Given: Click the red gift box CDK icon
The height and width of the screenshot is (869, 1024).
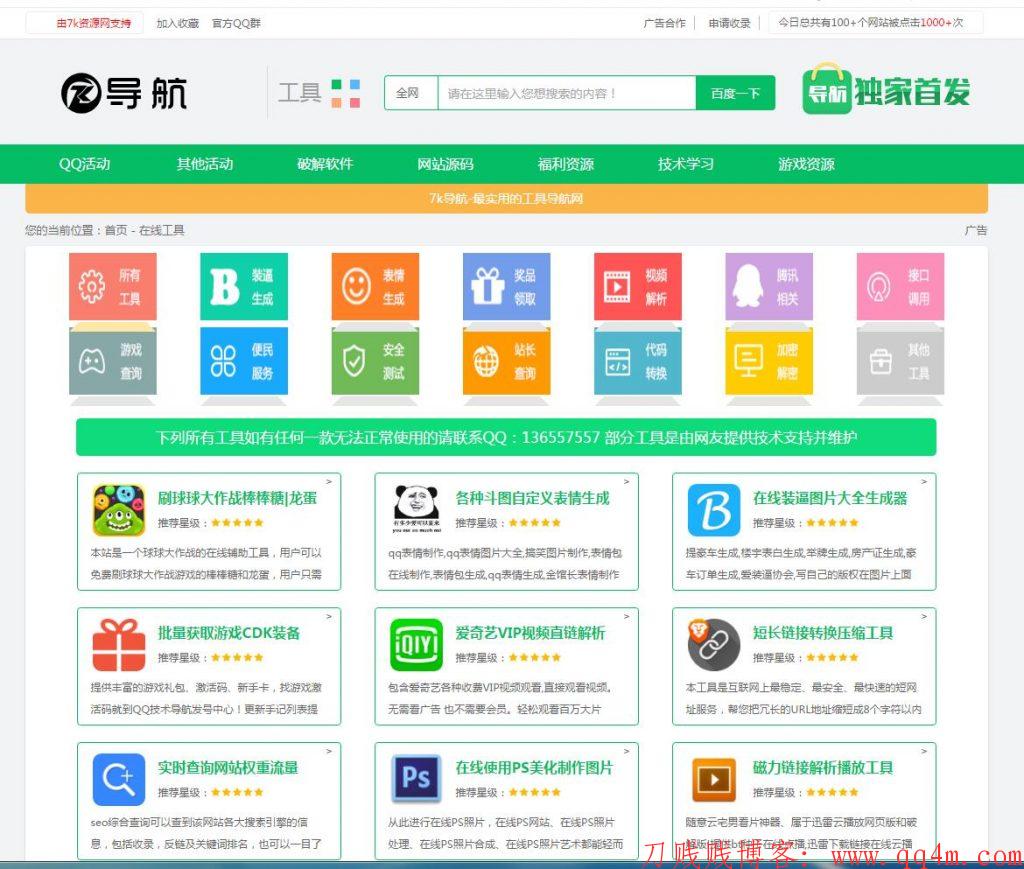Looking at the screenshot, I should [x=119, y=645].
